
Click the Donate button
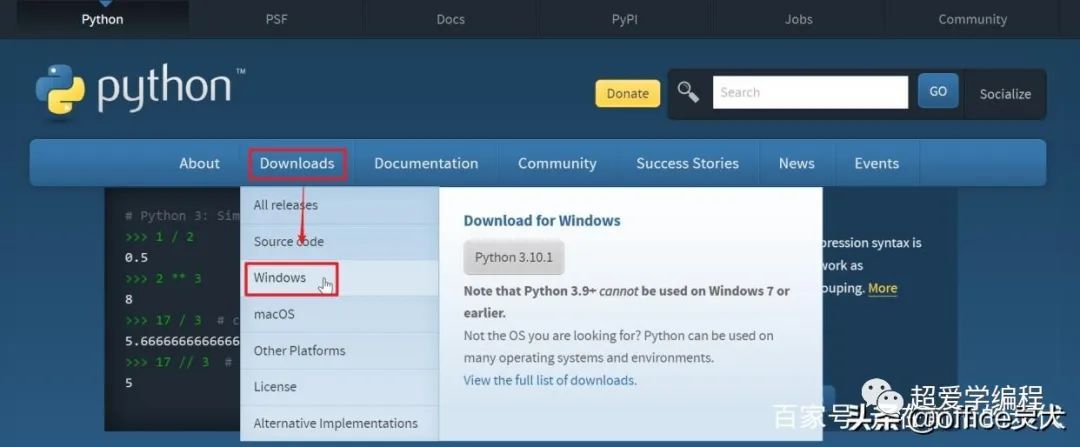coord(627,94)
